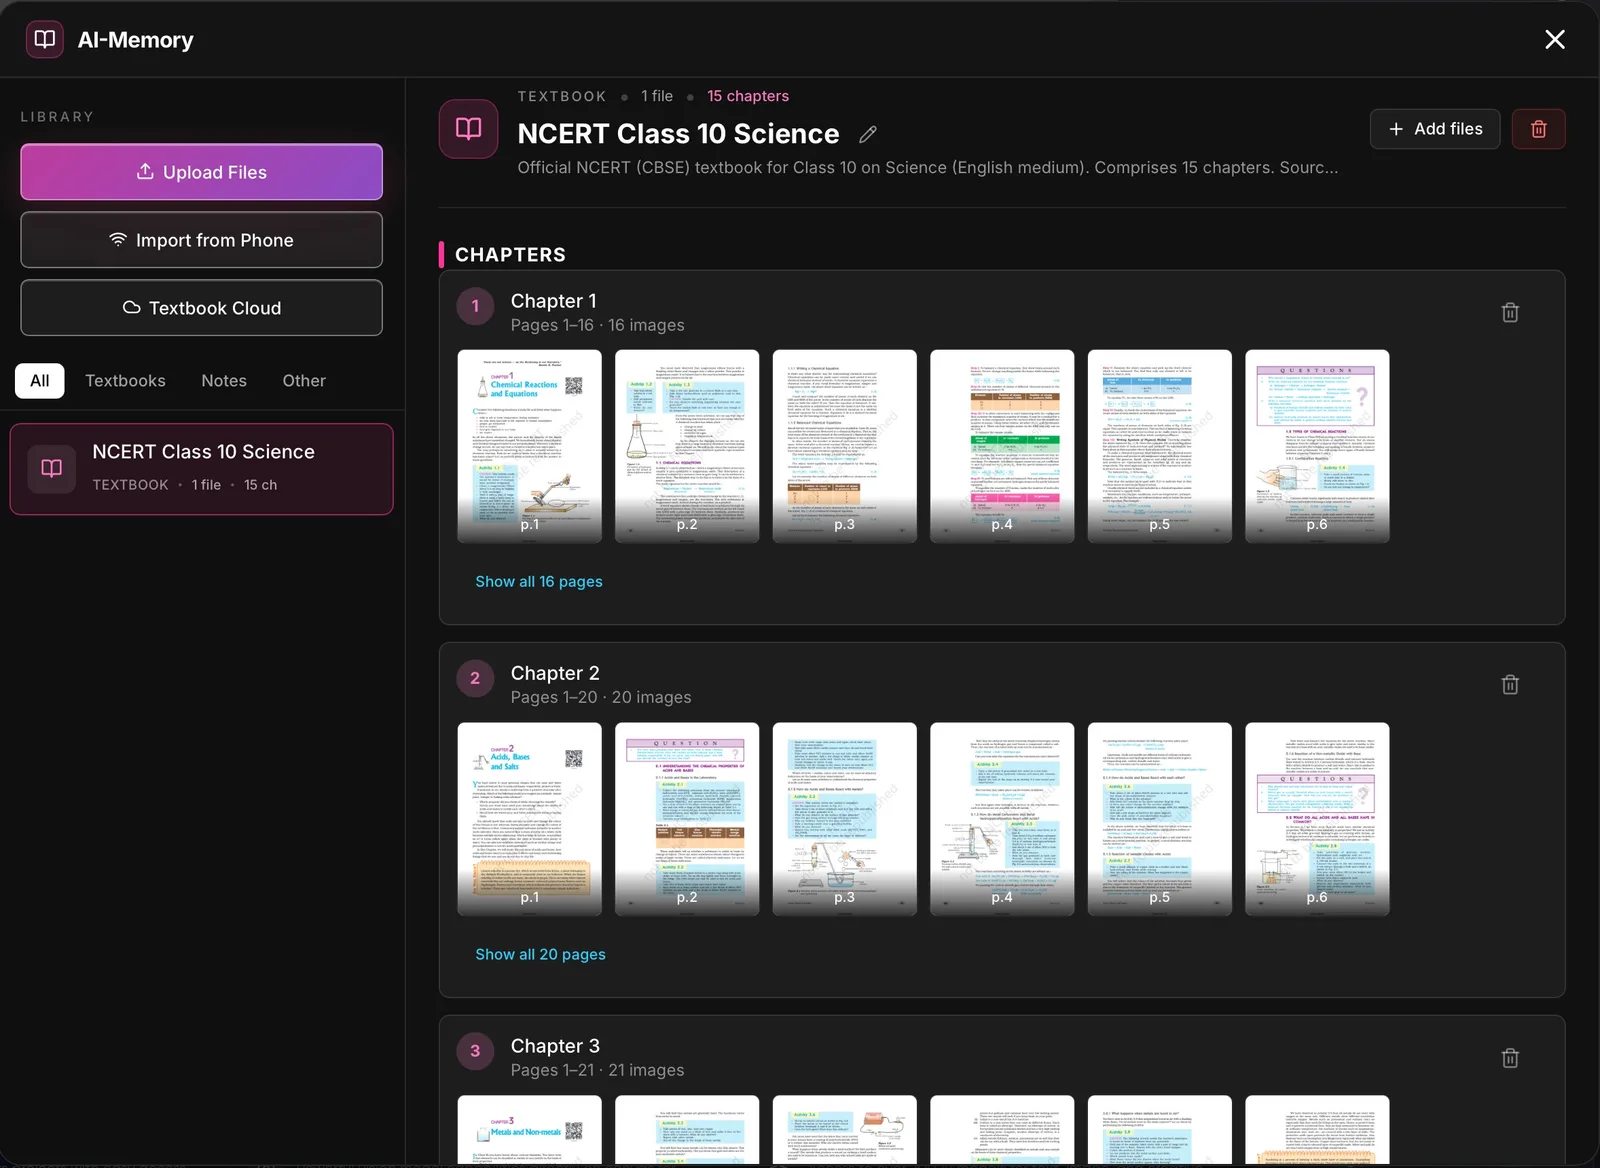Open Chapter 1 page 1 thumbnail
This screenshot has width=1600, height=1168.
click(530, 446)
